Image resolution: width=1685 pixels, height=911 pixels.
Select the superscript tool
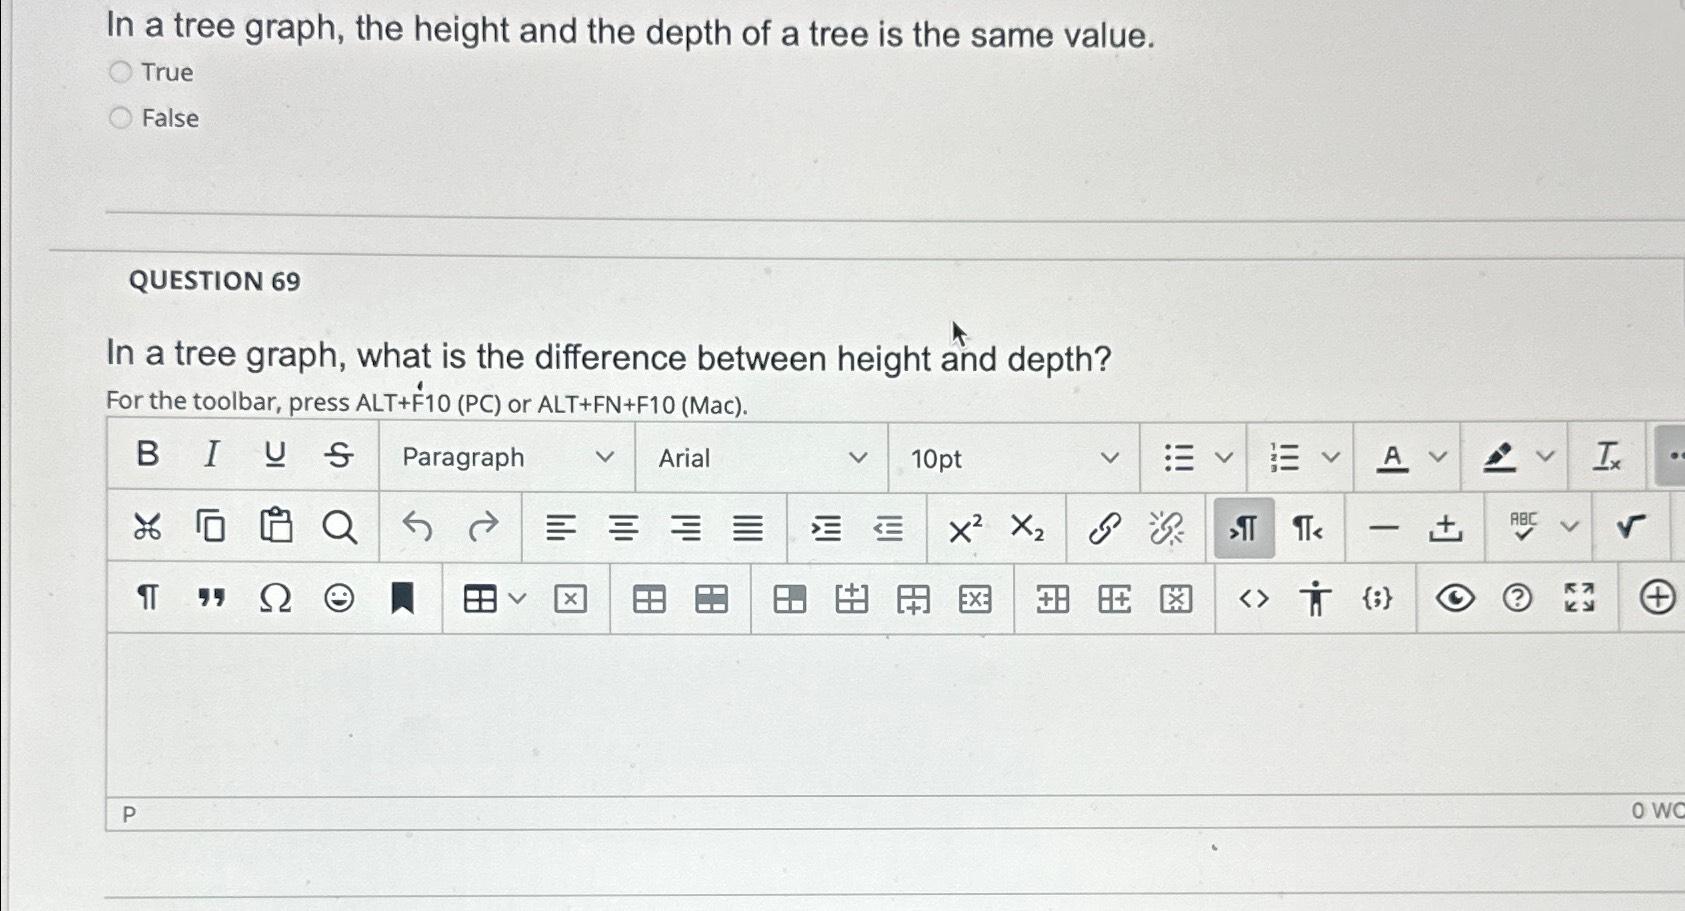[962, 528]
